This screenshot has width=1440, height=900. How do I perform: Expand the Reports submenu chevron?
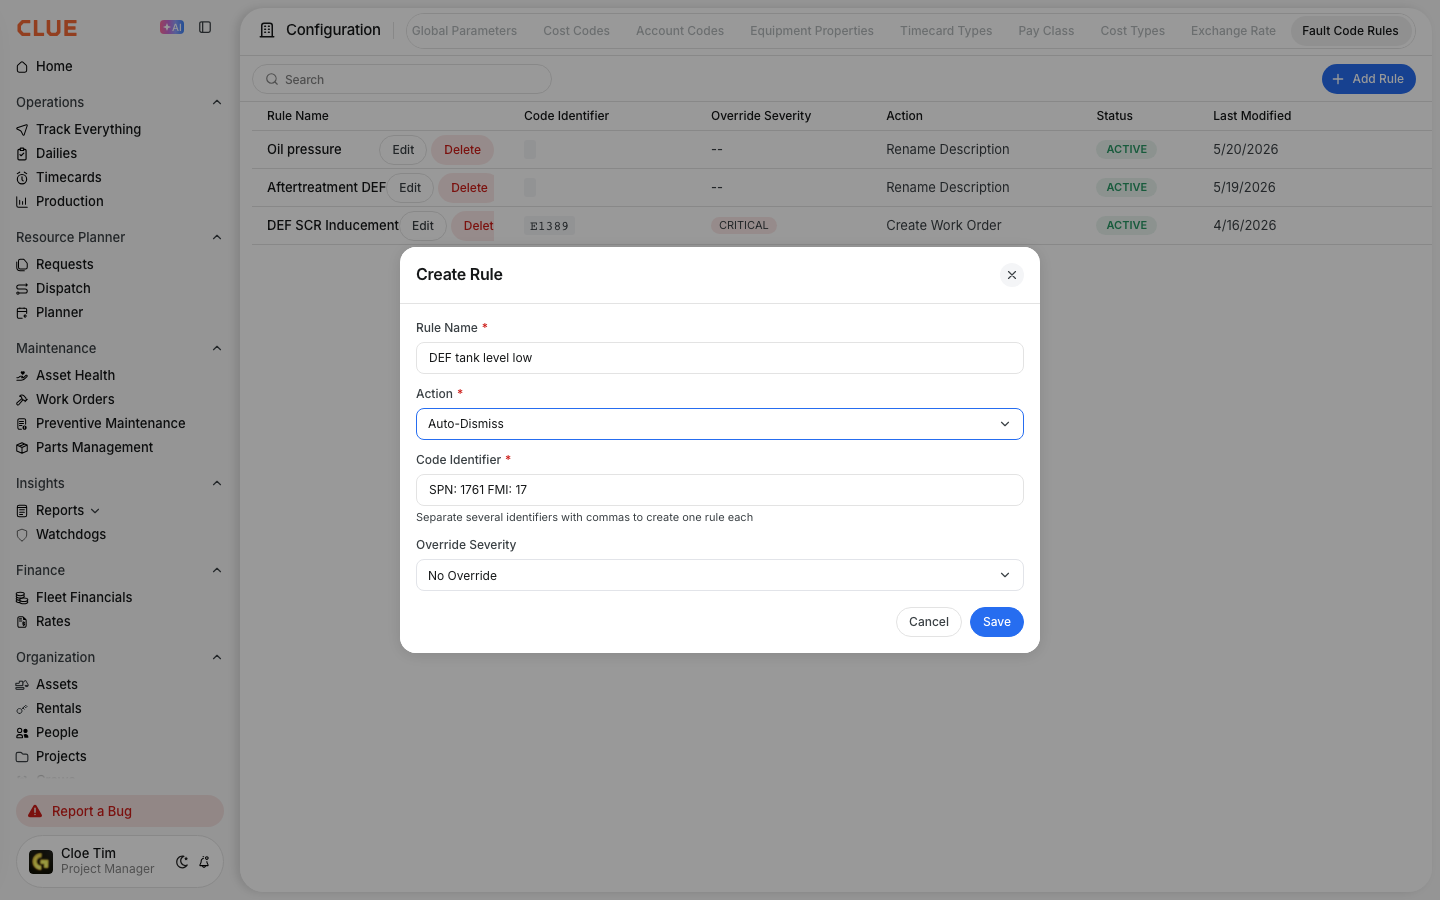95,511
